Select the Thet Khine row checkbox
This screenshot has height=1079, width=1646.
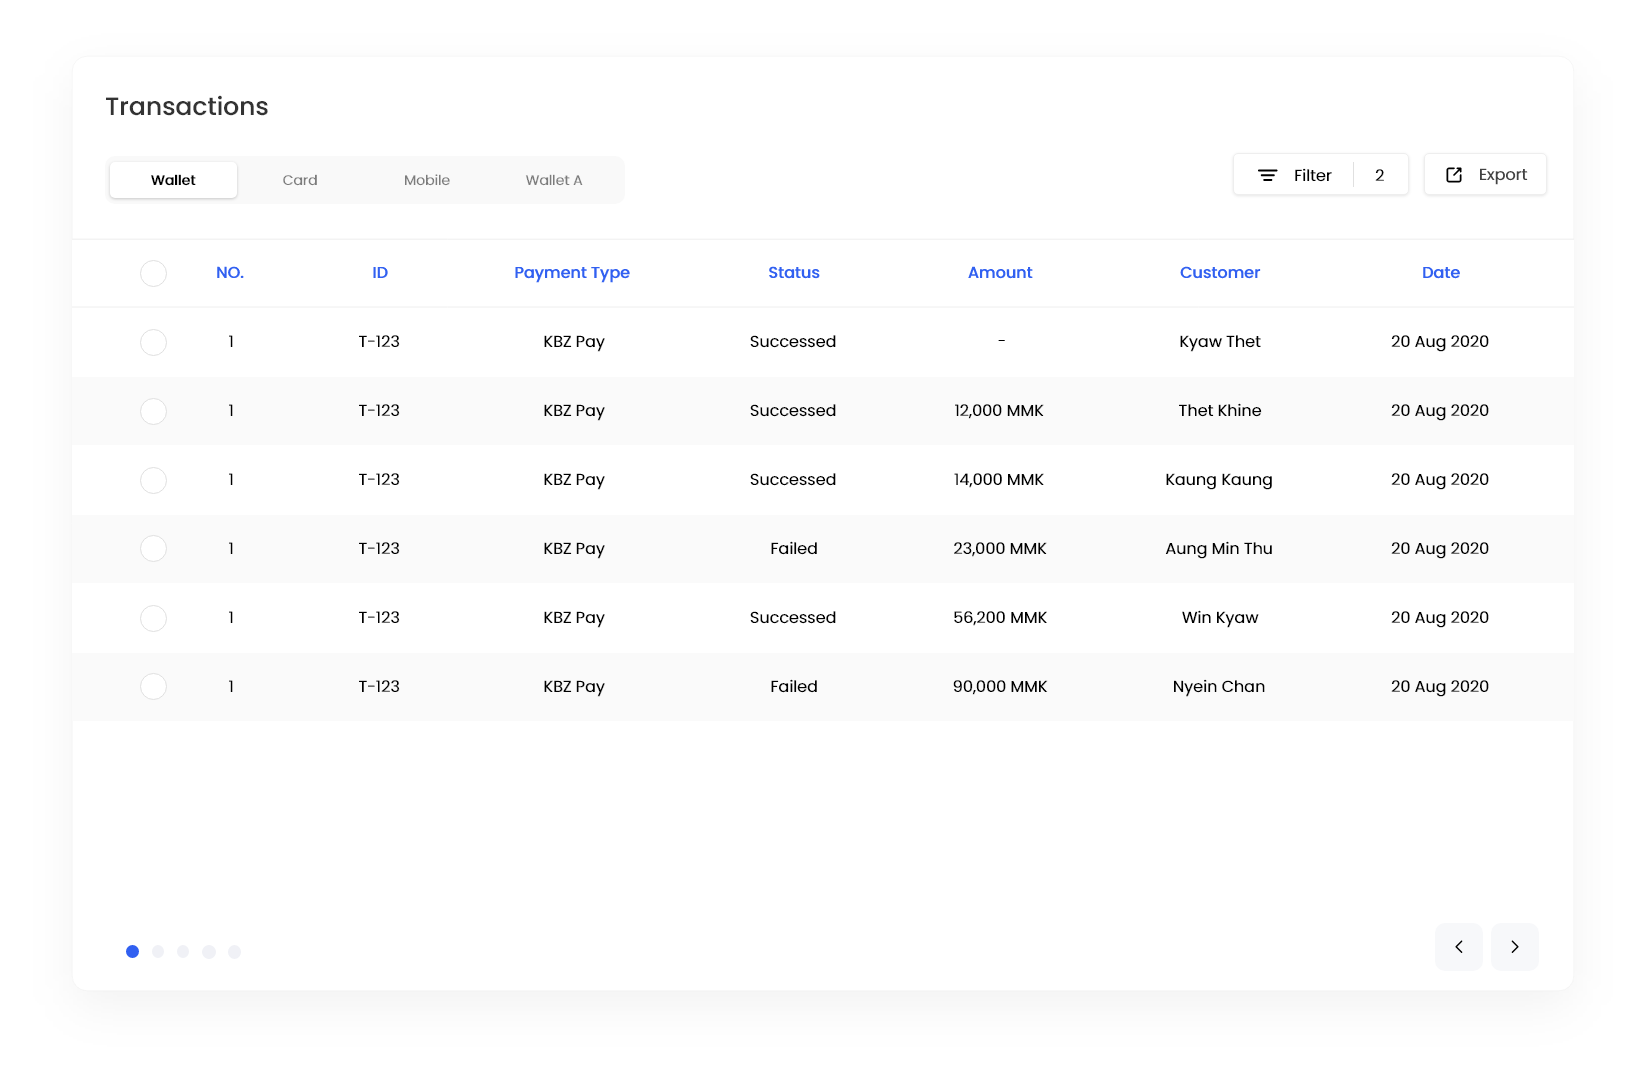point(153,411)
